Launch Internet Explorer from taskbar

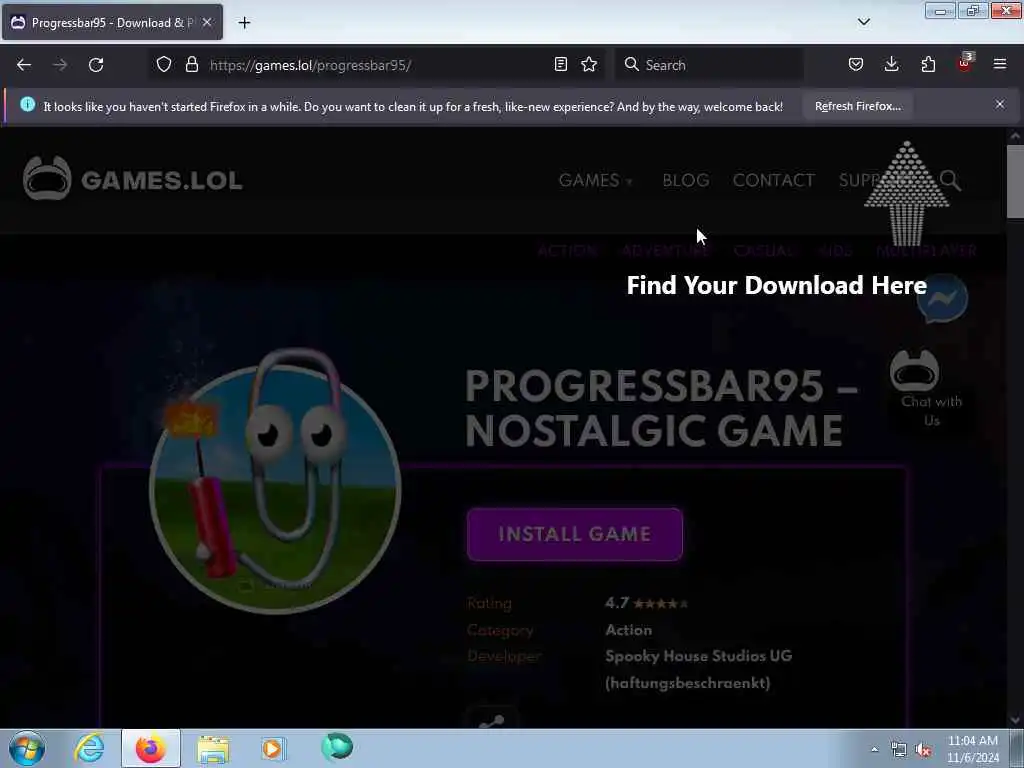[89, 748]
